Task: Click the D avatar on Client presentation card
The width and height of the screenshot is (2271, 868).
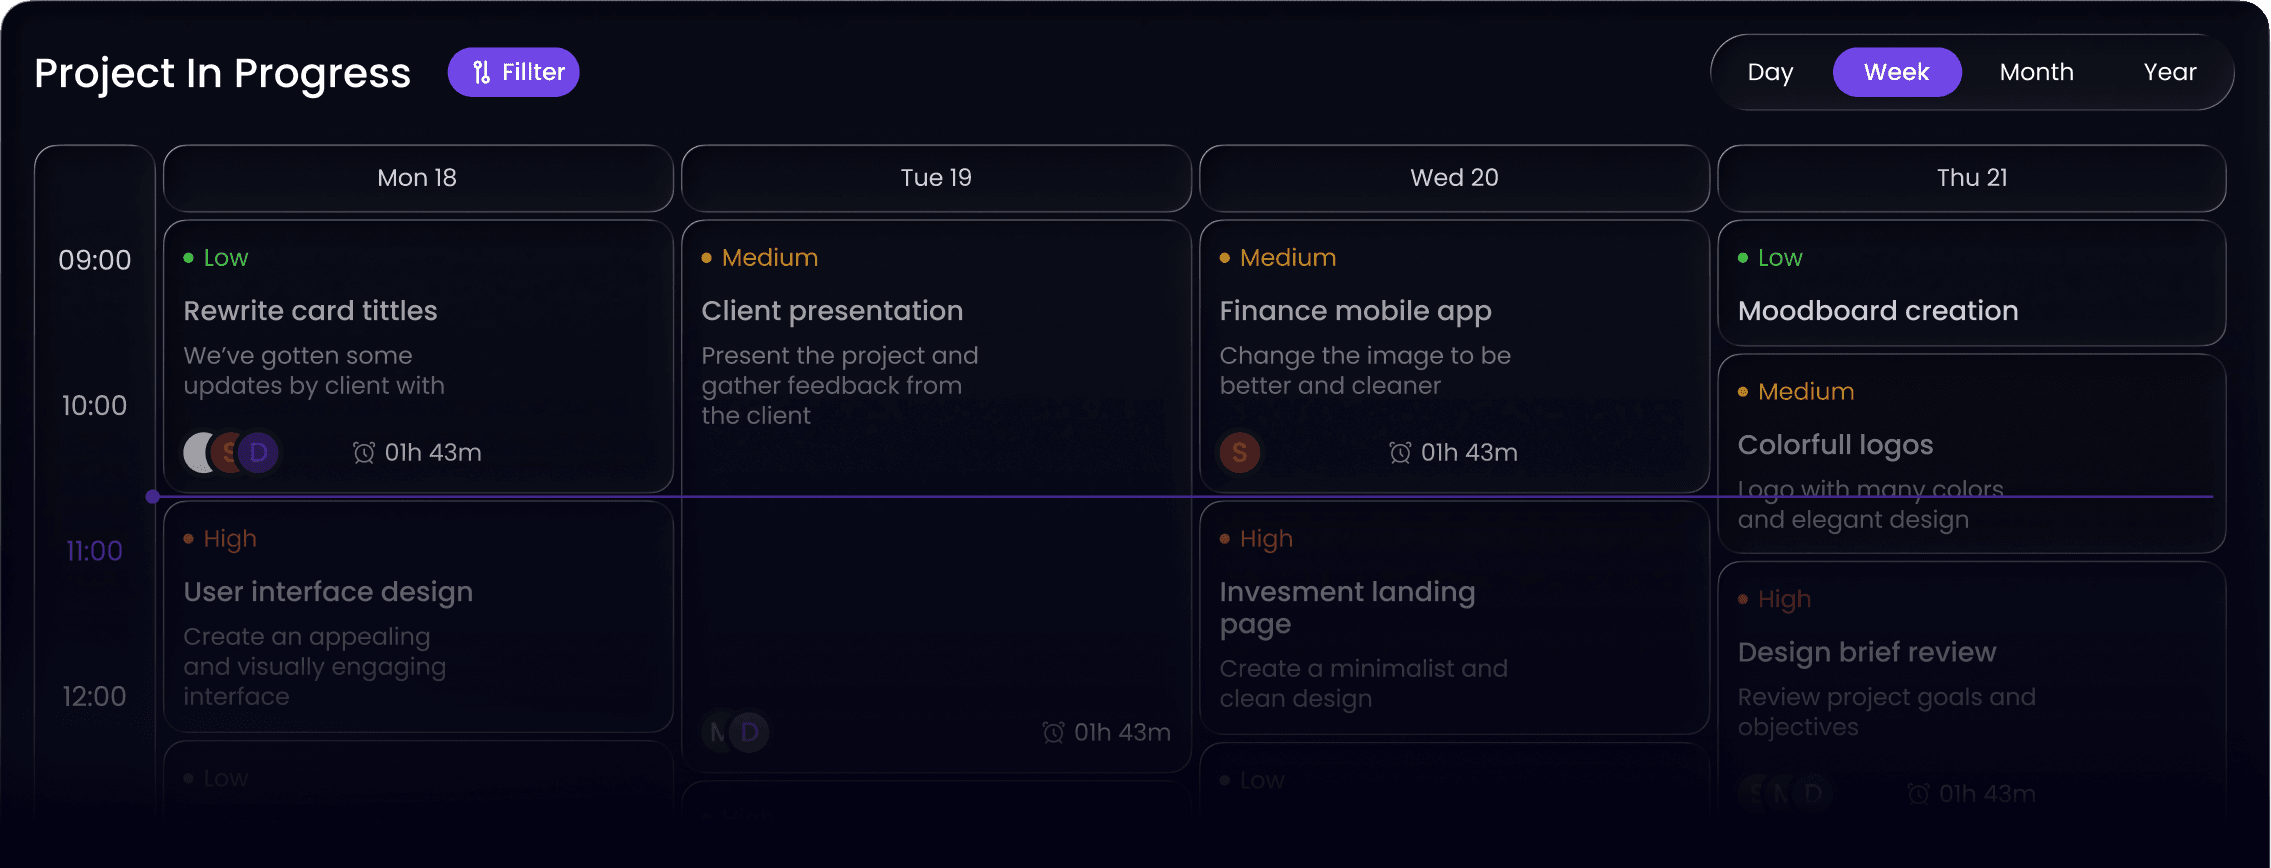Action: point(750,733)
